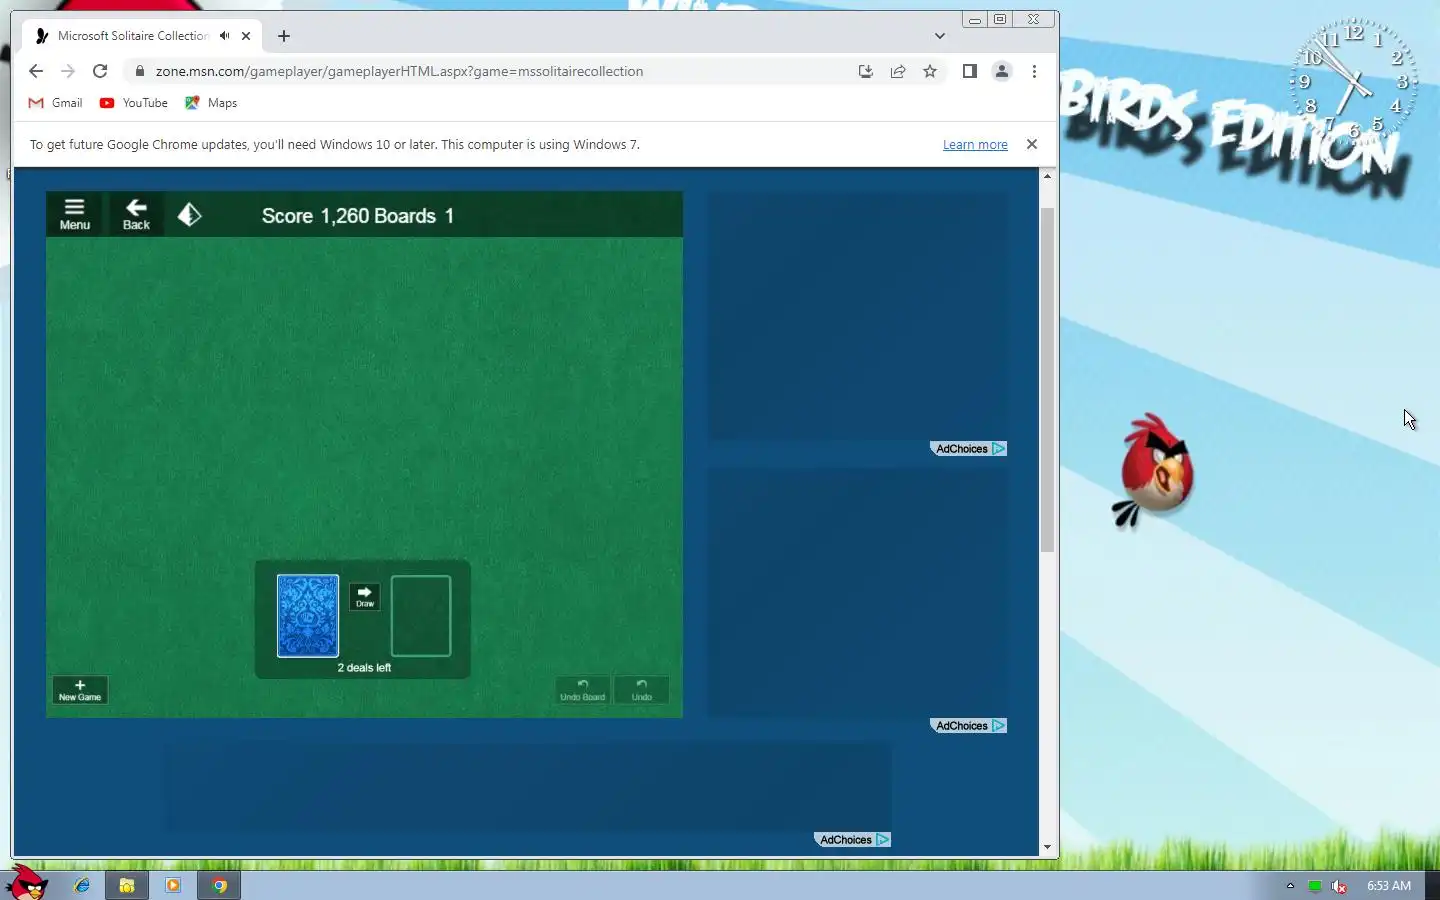Click the Chrome taskbar icon
Image resolution: width=1440 pixels, height=900 pixels.
pos(219,885)
